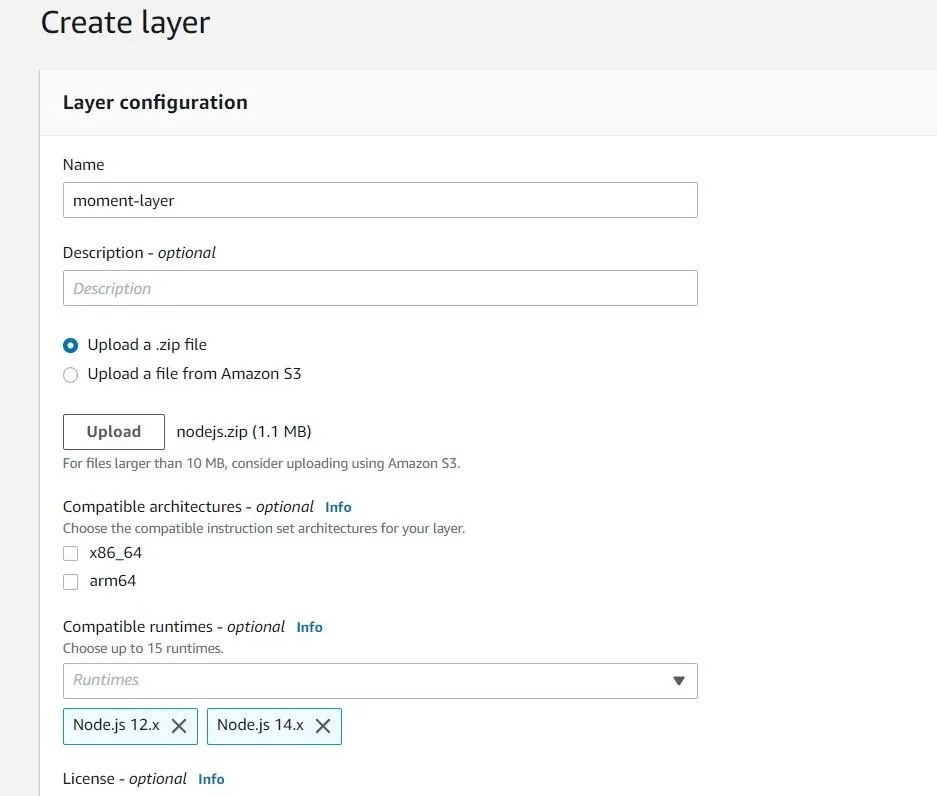The width and height of the screenshot is (937, 796).
Task: Enable the arm64 architecture checkbox
Action: click(x=70, y=581)
